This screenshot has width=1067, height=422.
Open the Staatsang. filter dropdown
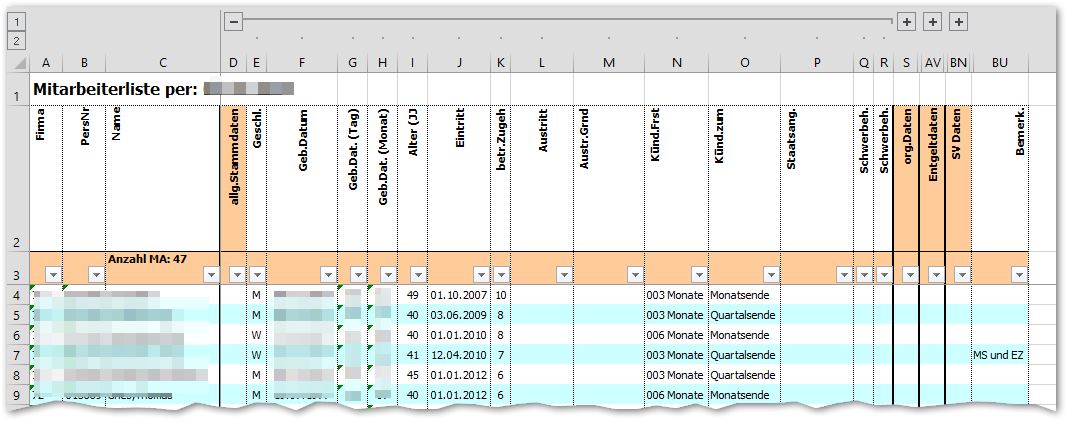[x=843, y=274]
